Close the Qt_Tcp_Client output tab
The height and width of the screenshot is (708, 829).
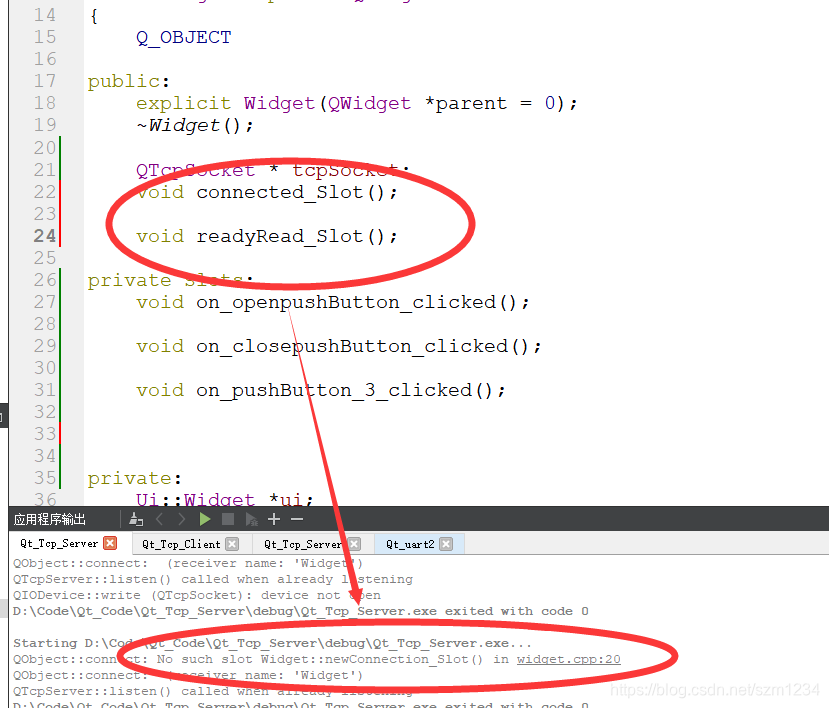coord(232,544)
